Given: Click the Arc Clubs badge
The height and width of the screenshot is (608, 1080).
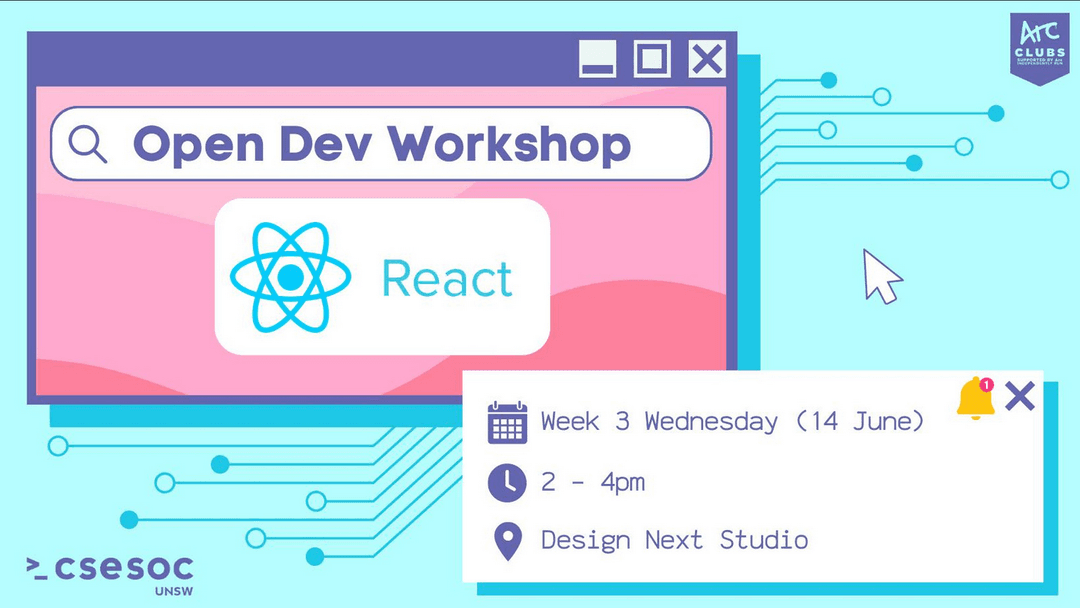Looking at the screenshot, I should click(x=1039, y=48).
